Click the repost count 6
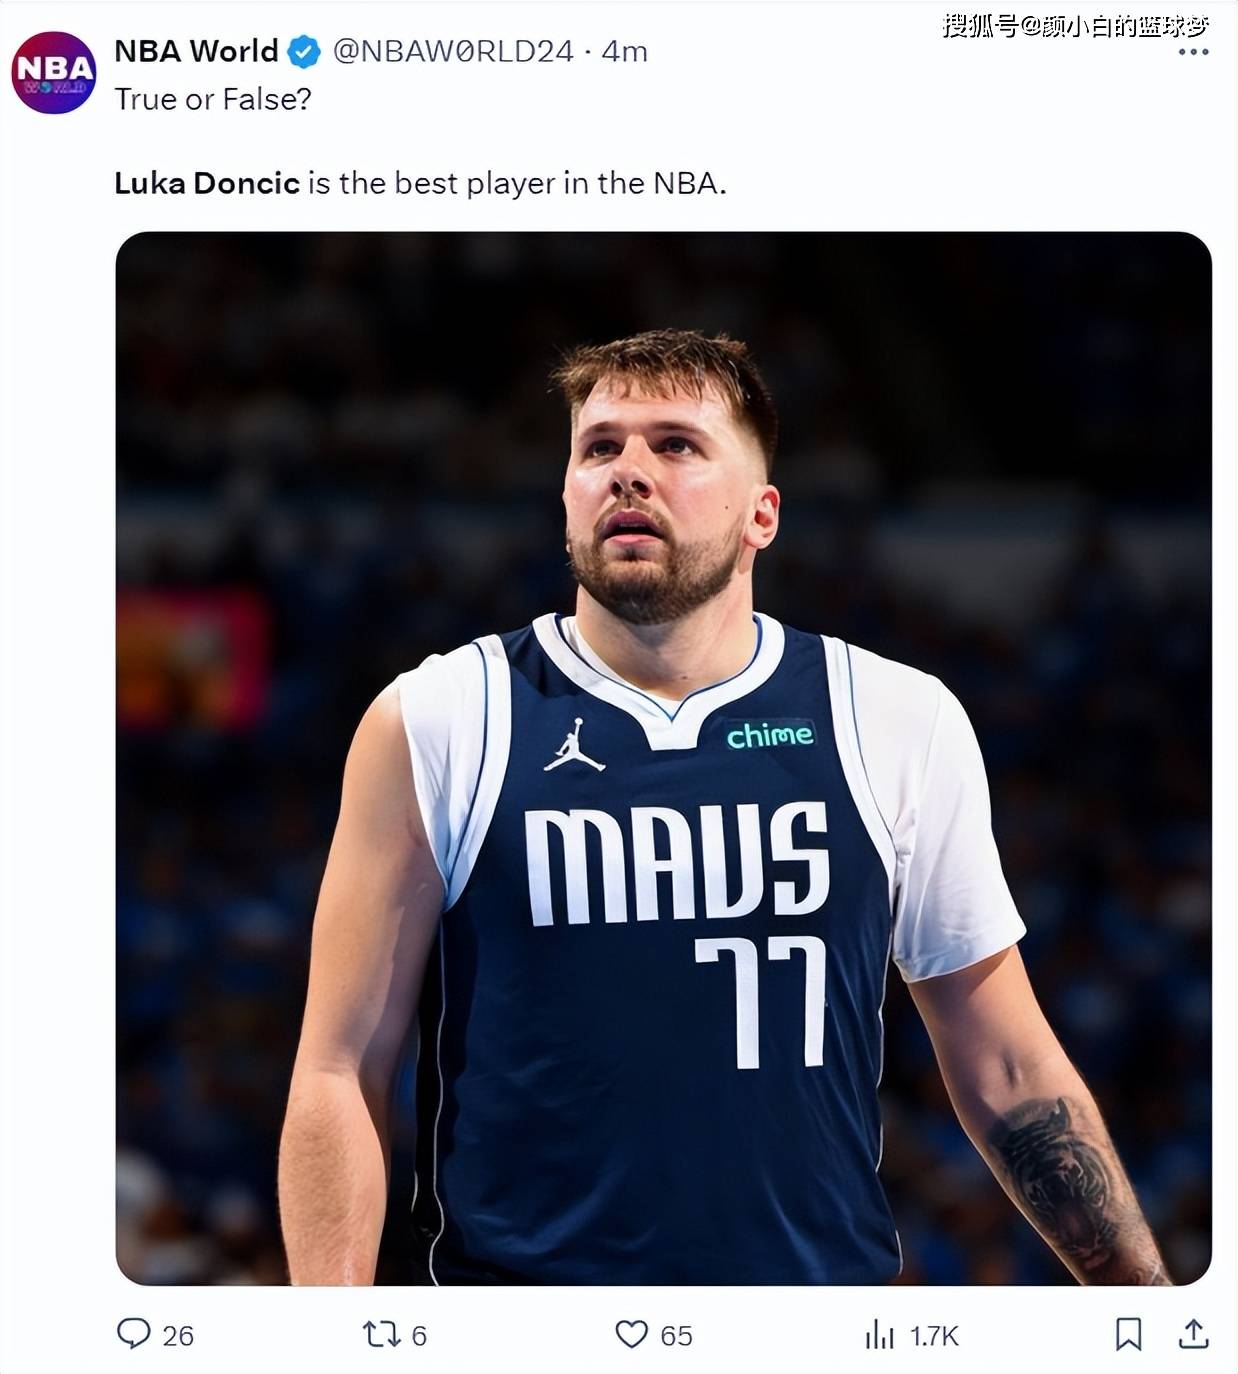The image size is (1238, 1374). (x=419, y=1336)
